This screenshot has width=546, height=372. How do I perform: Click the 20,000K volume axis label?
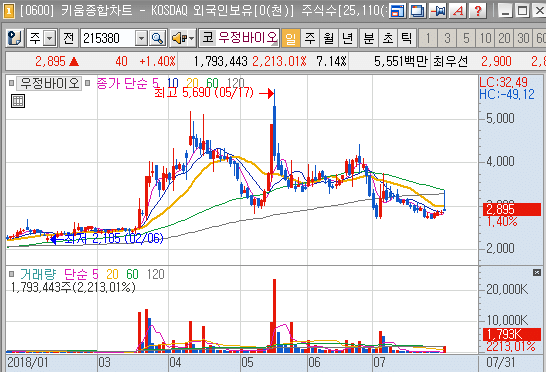tap(507, 289)
